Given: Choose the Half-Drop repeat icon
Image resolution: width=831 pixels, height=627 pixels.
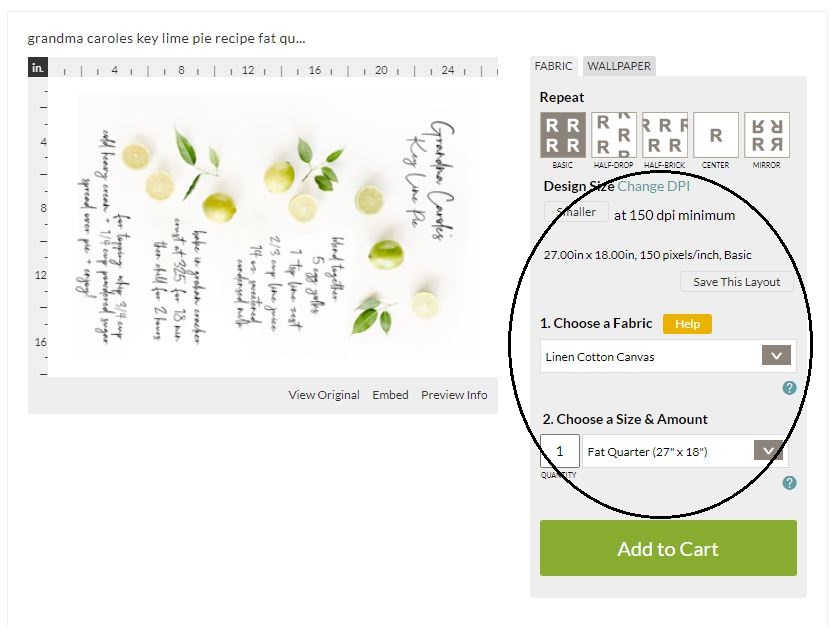Looking at the screenshot, I should point(613,135).
